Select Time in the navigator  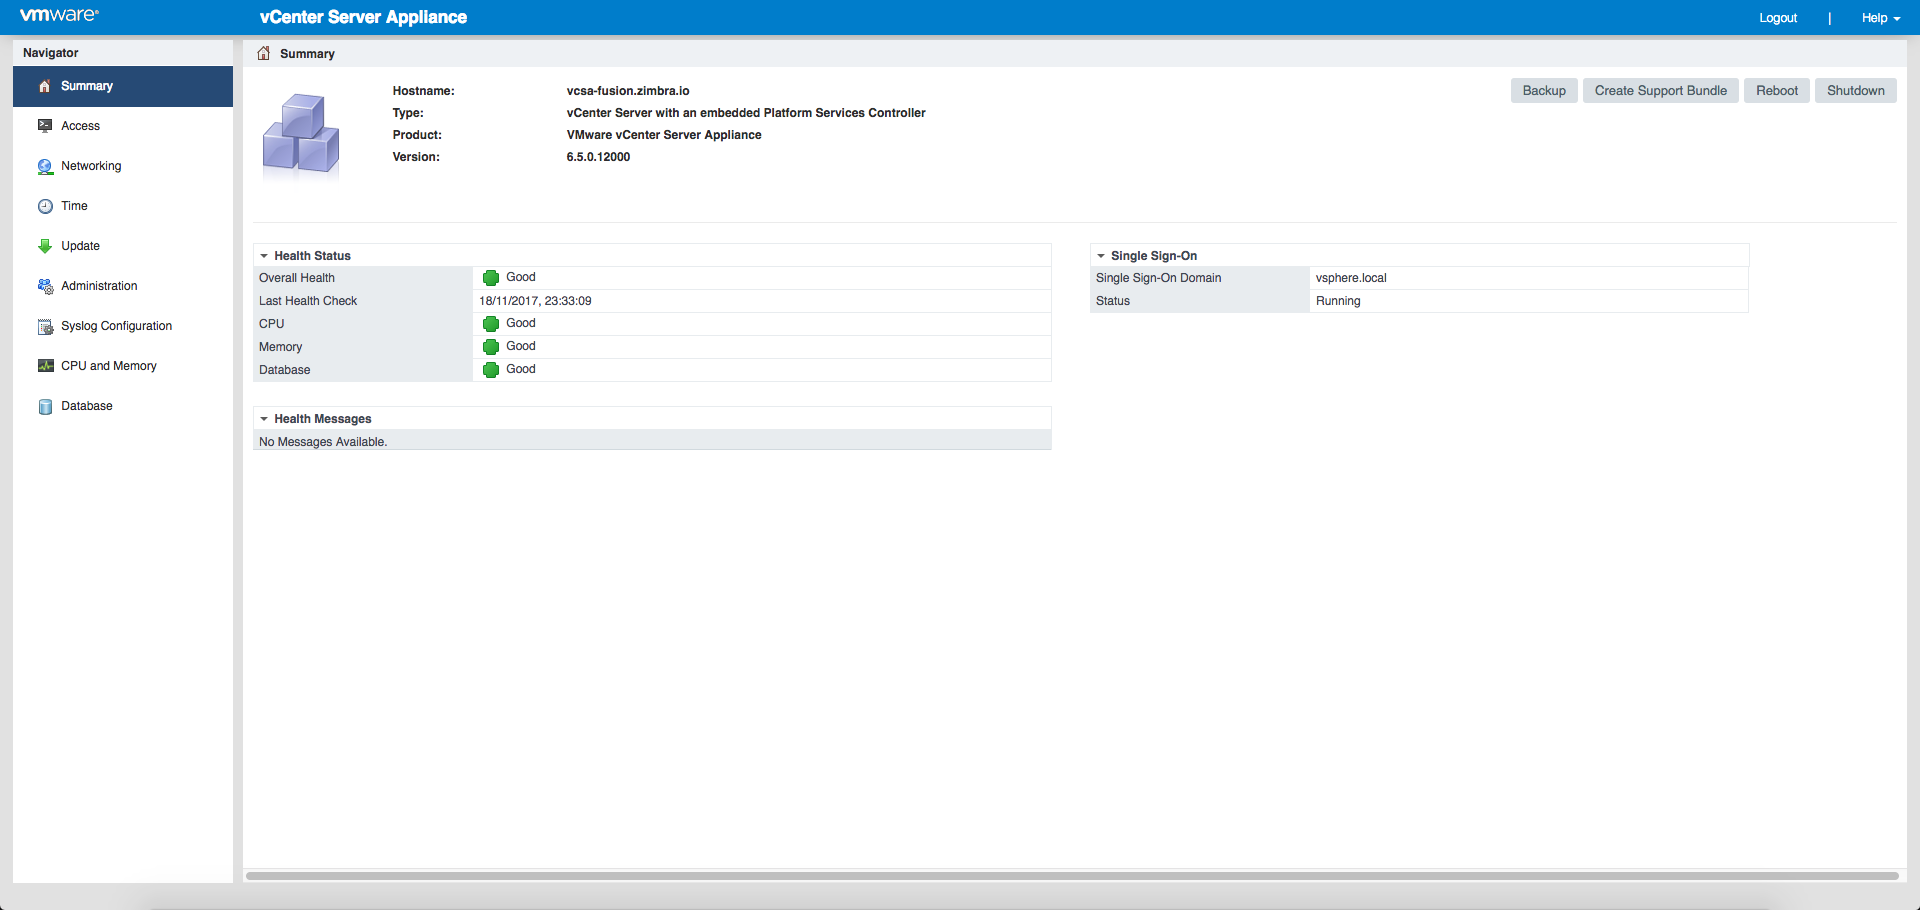(123, 206)
